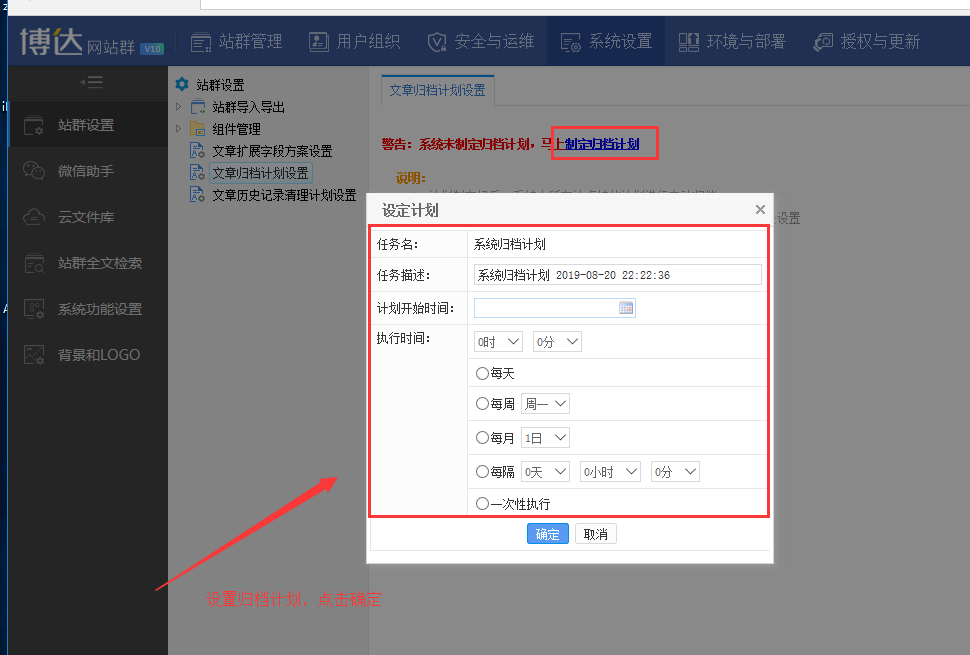Click the calendar icon in start time field
The height and width of the screenshot is (655, 970).
click(626, 308)
